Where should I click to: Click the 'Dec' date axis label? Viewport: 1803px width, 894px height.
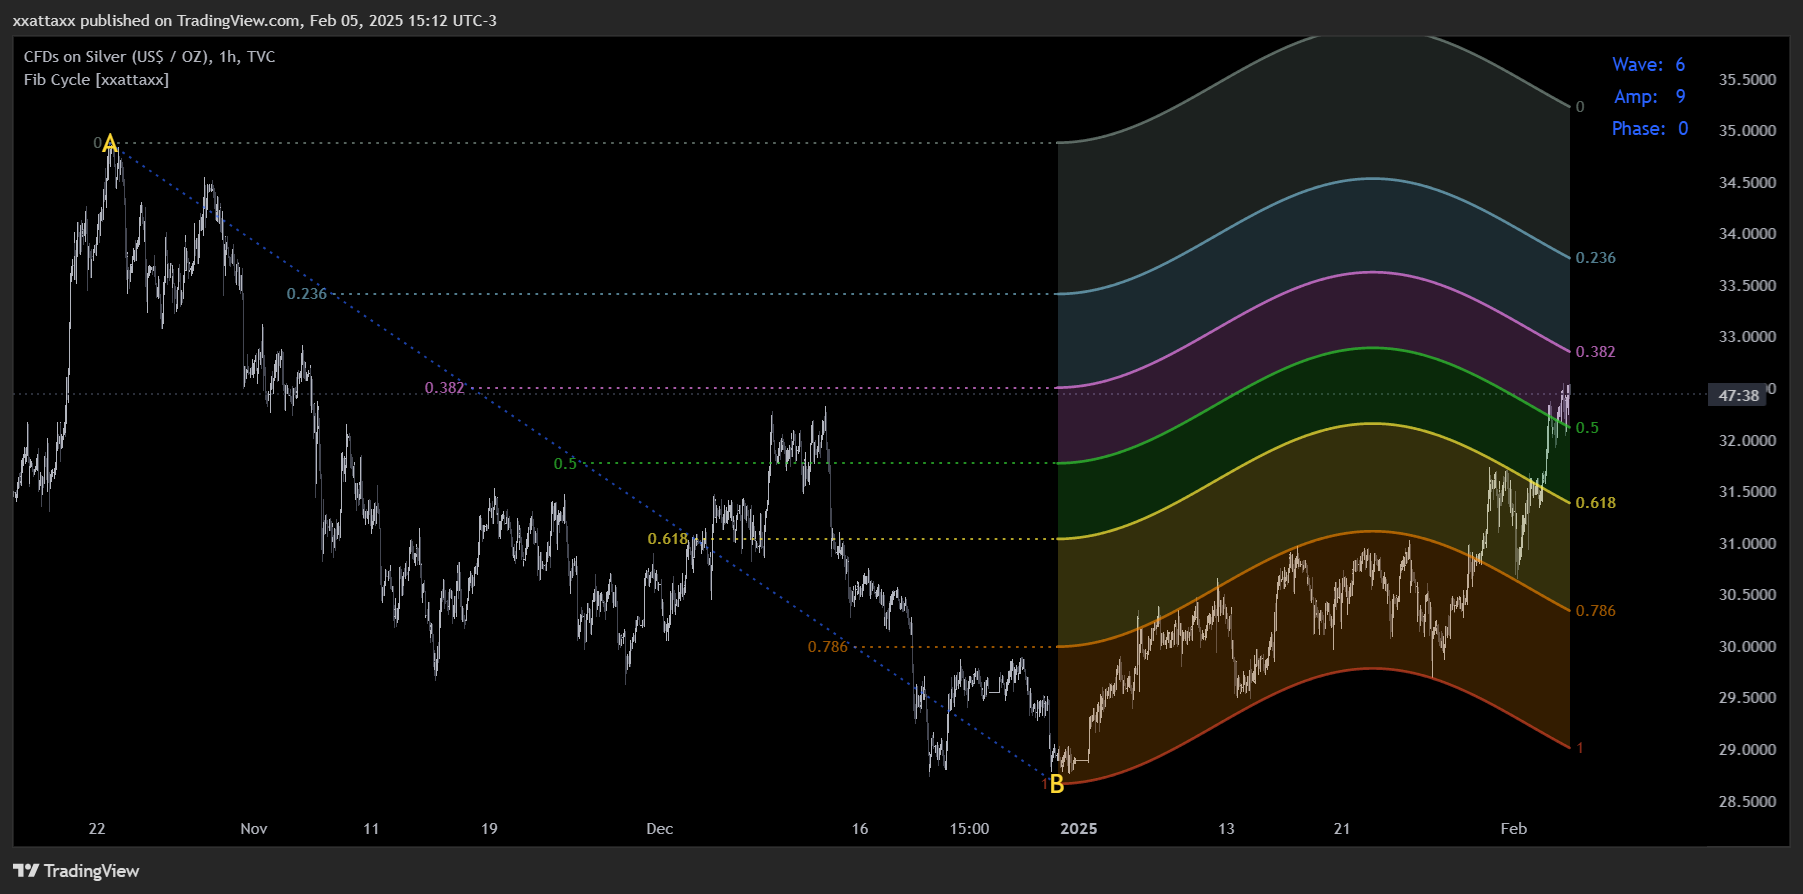659,828
